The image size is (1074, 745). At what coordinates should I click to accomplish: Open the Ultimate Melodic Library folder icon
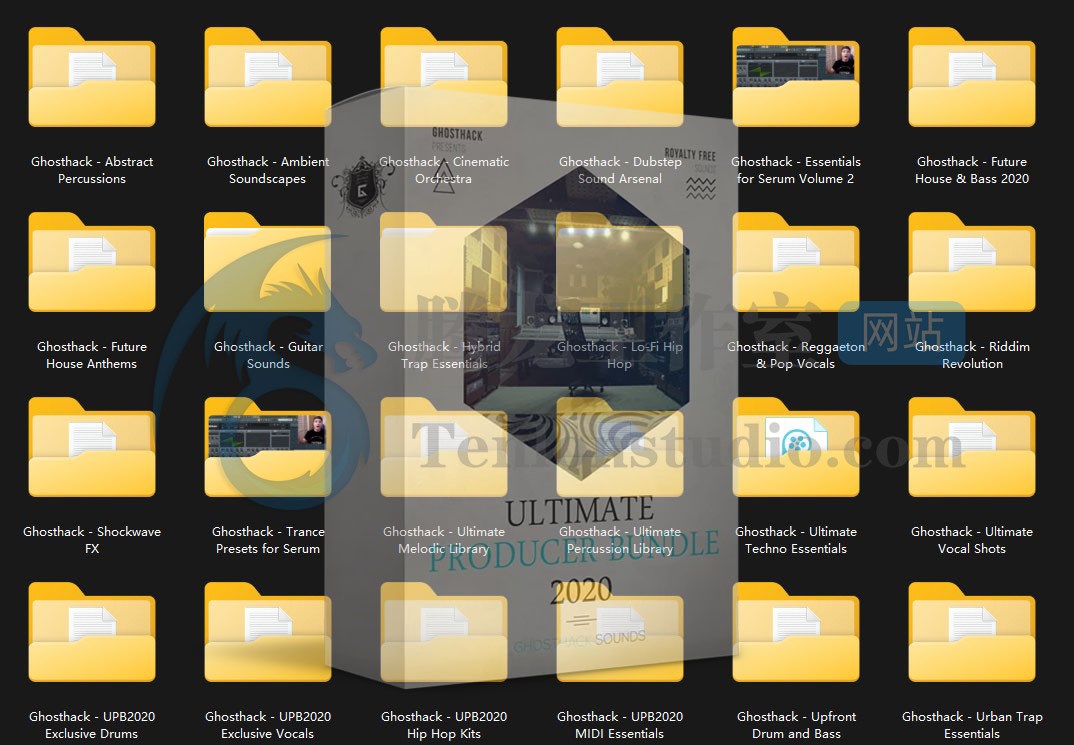pyautogui.click(x=444, y=447)
